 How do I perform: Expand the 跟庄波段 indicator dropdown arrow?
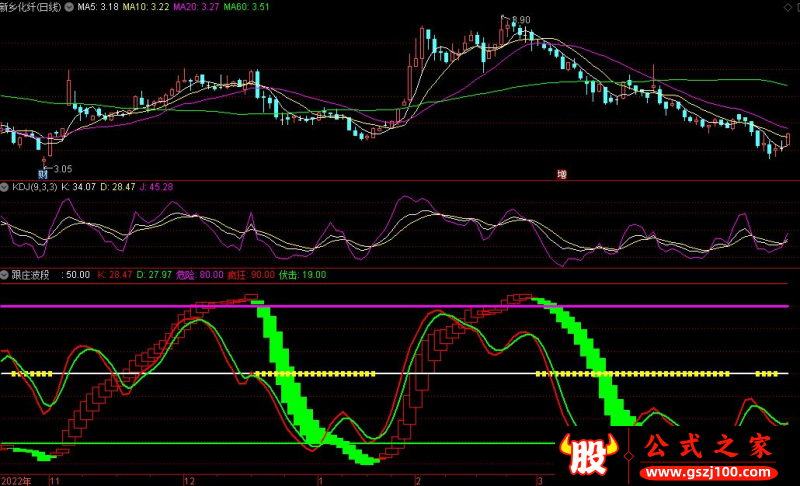6,273
